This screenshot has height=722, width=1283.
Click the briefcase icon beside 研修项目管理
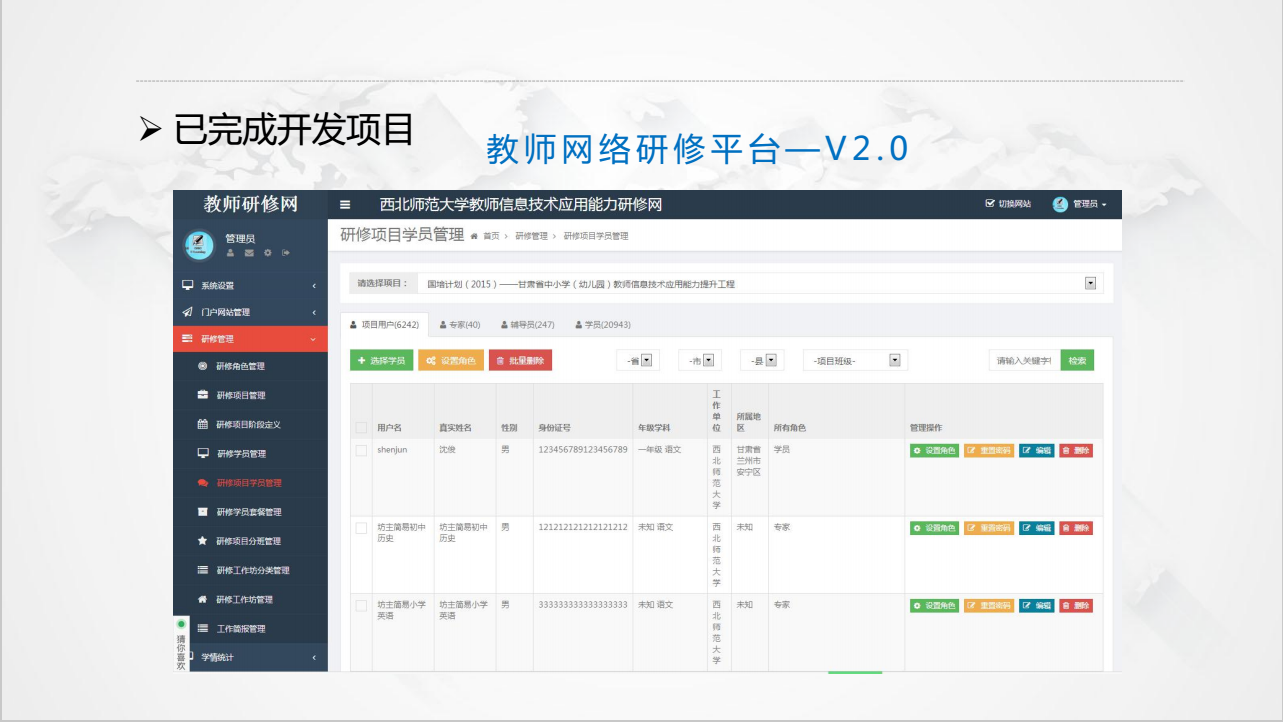[203, 395]
